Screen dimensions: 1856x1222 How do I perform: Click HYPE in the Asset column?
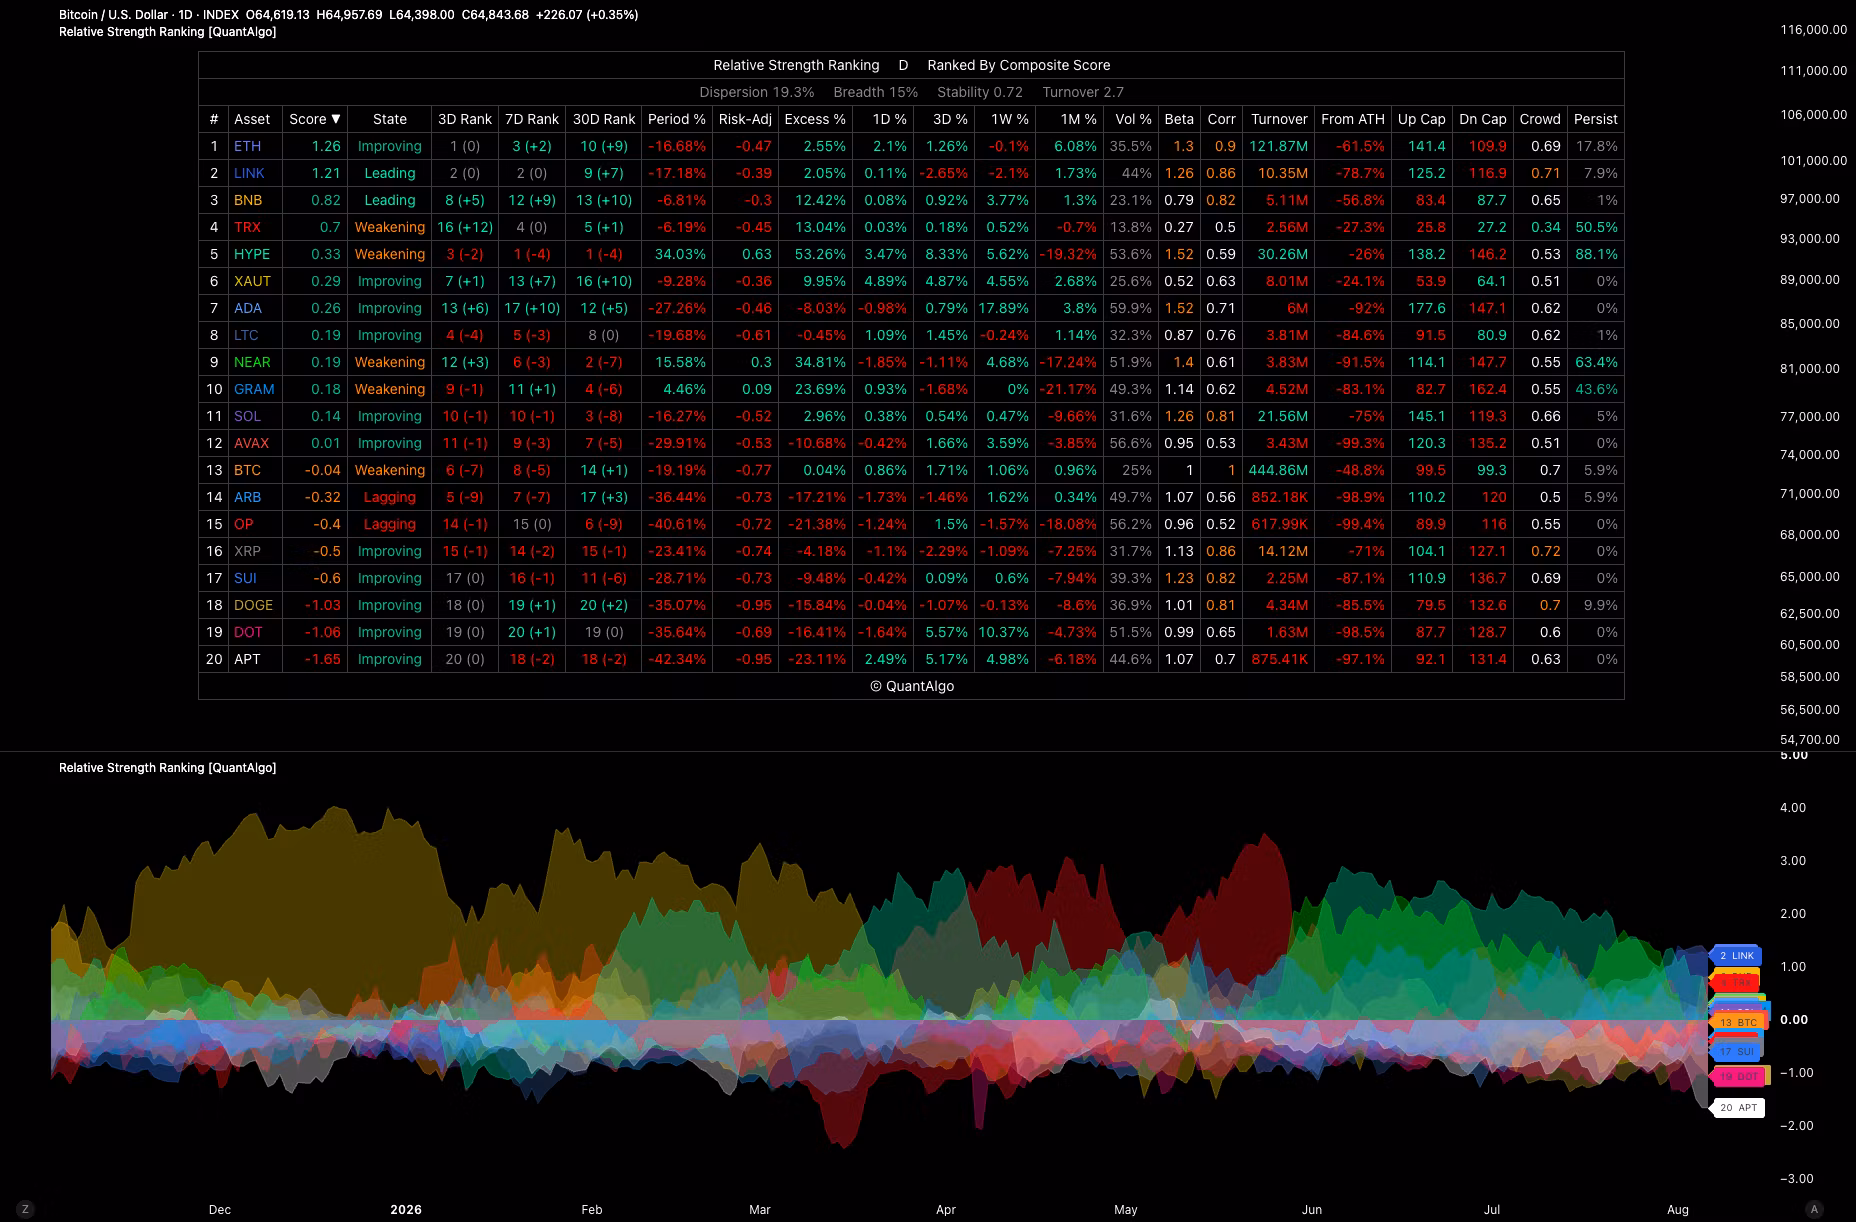tap(252, 254)
